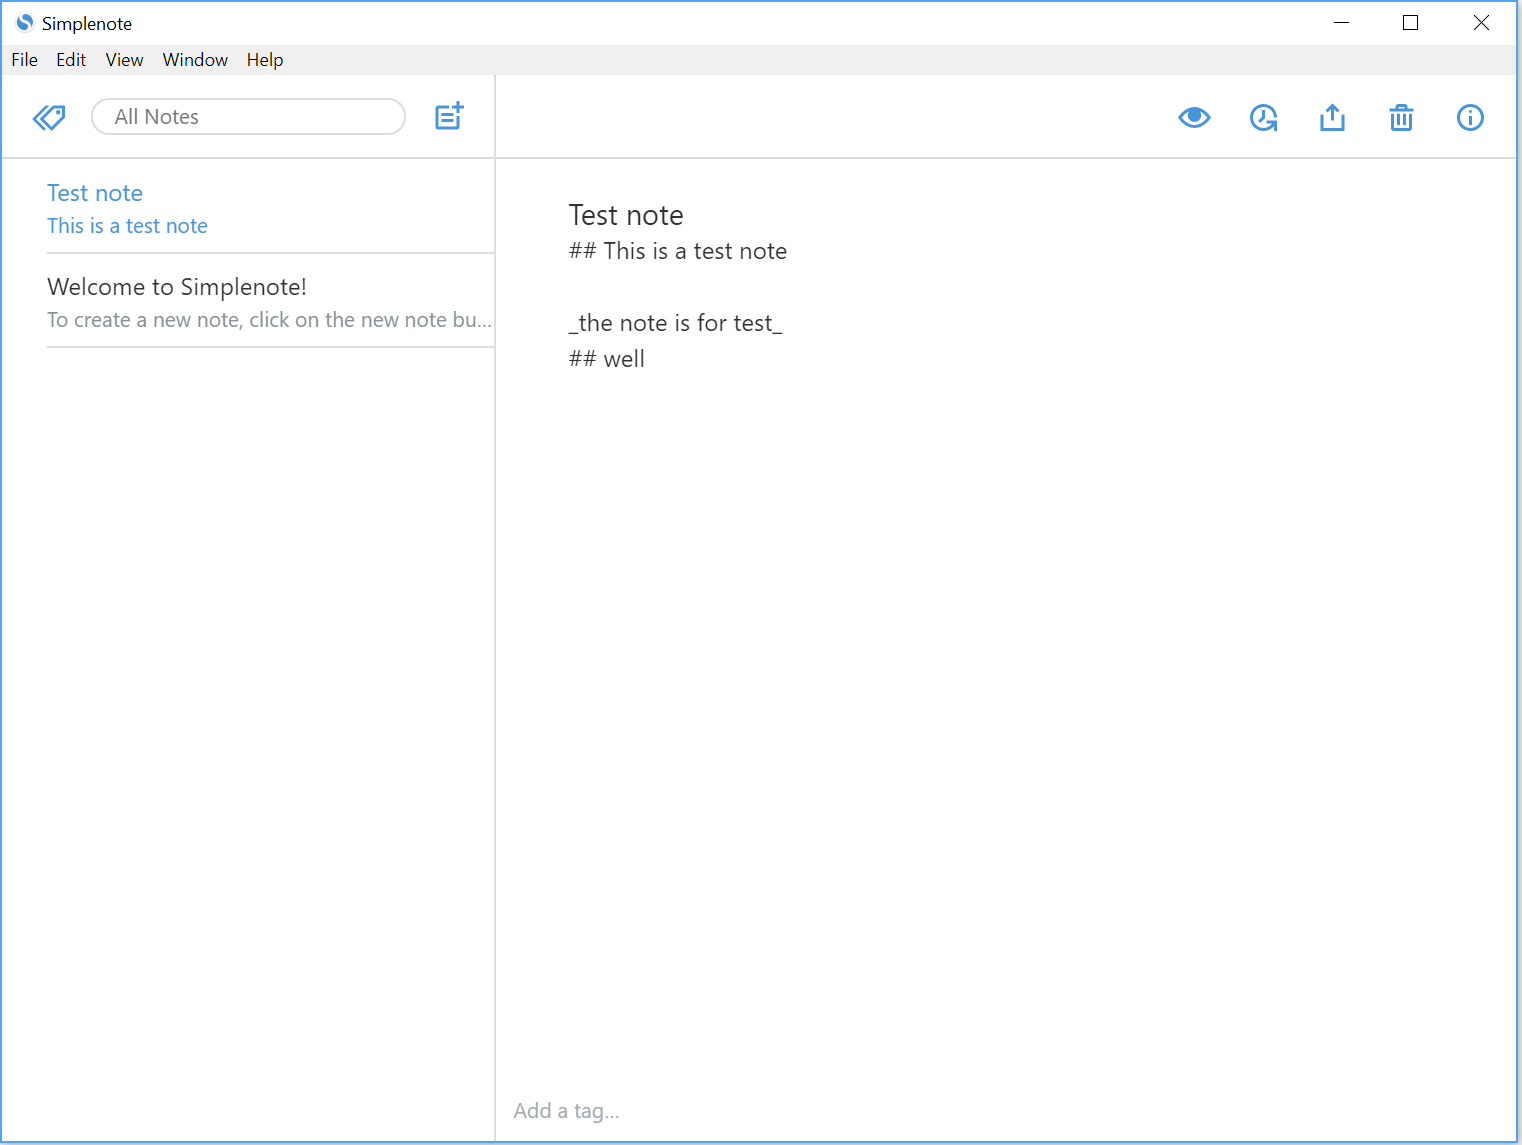Click the '## This is a test note' line

tap(678, 251)
